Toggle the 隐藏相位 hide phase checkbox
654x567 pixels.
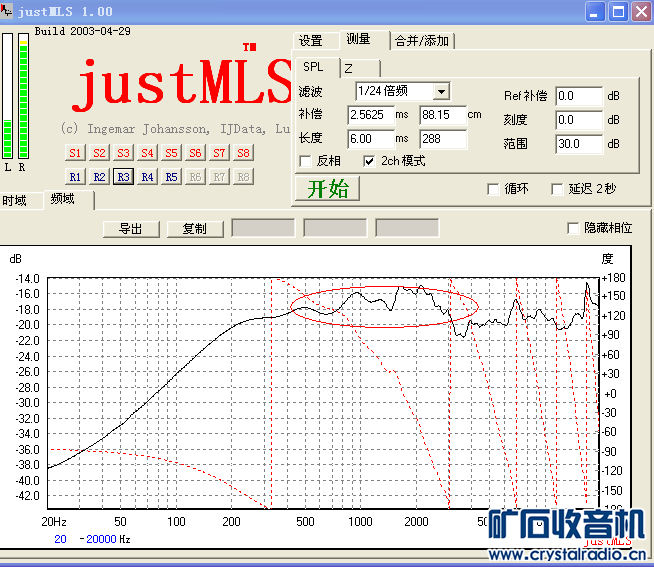(573, 228)
